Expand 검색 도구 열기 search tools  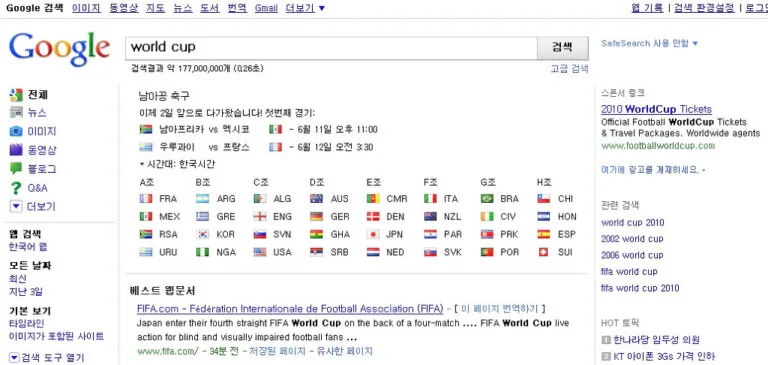(47, 358)
